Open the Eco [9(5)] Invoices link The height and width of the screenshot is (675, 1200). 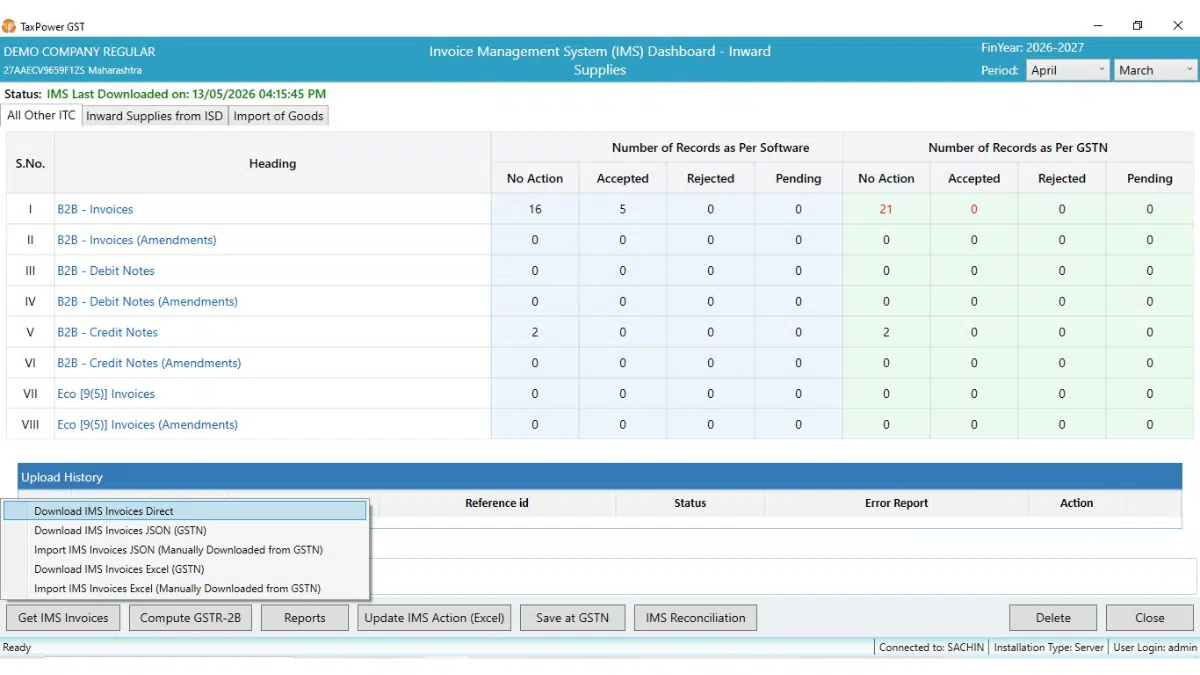click(x=106, y=394)
